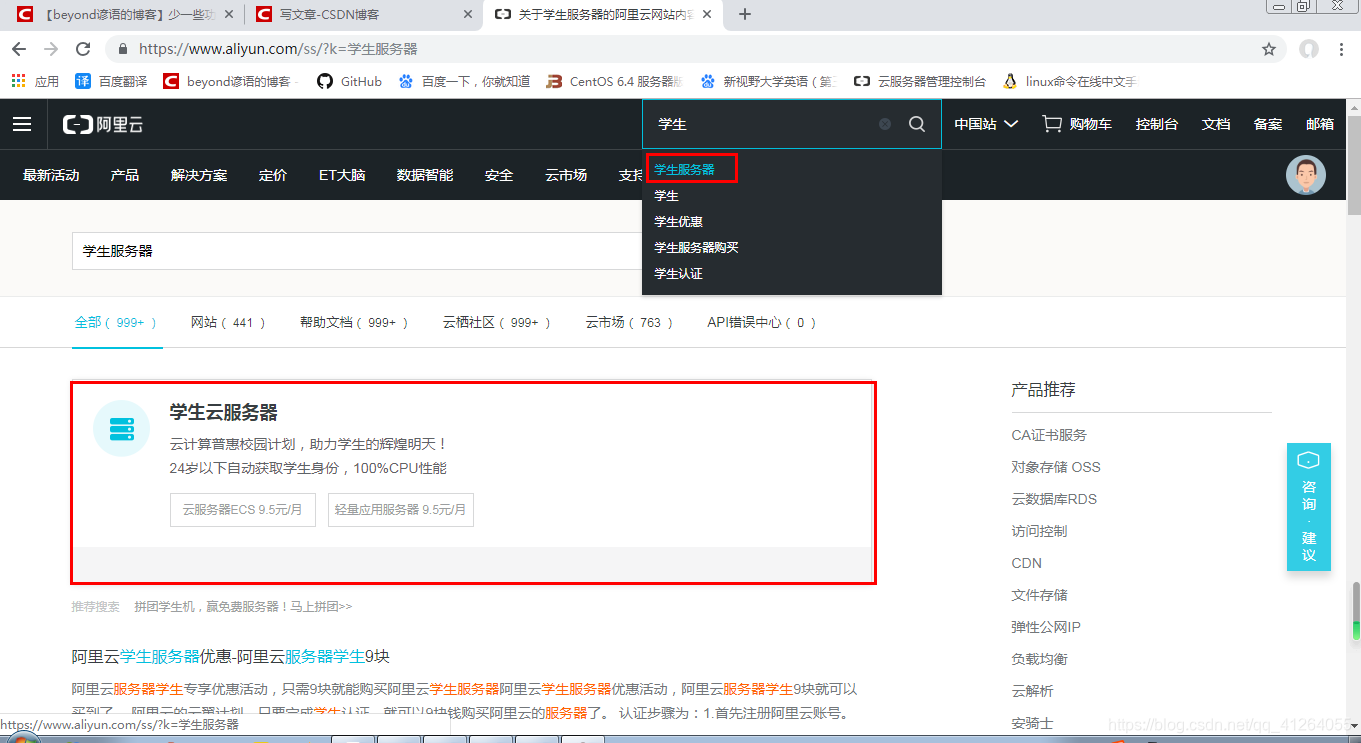This screenshot has width=1361, height=743.
Task: Open the Chrome profile avatar icon
Action: click(x=1308, y=49)
